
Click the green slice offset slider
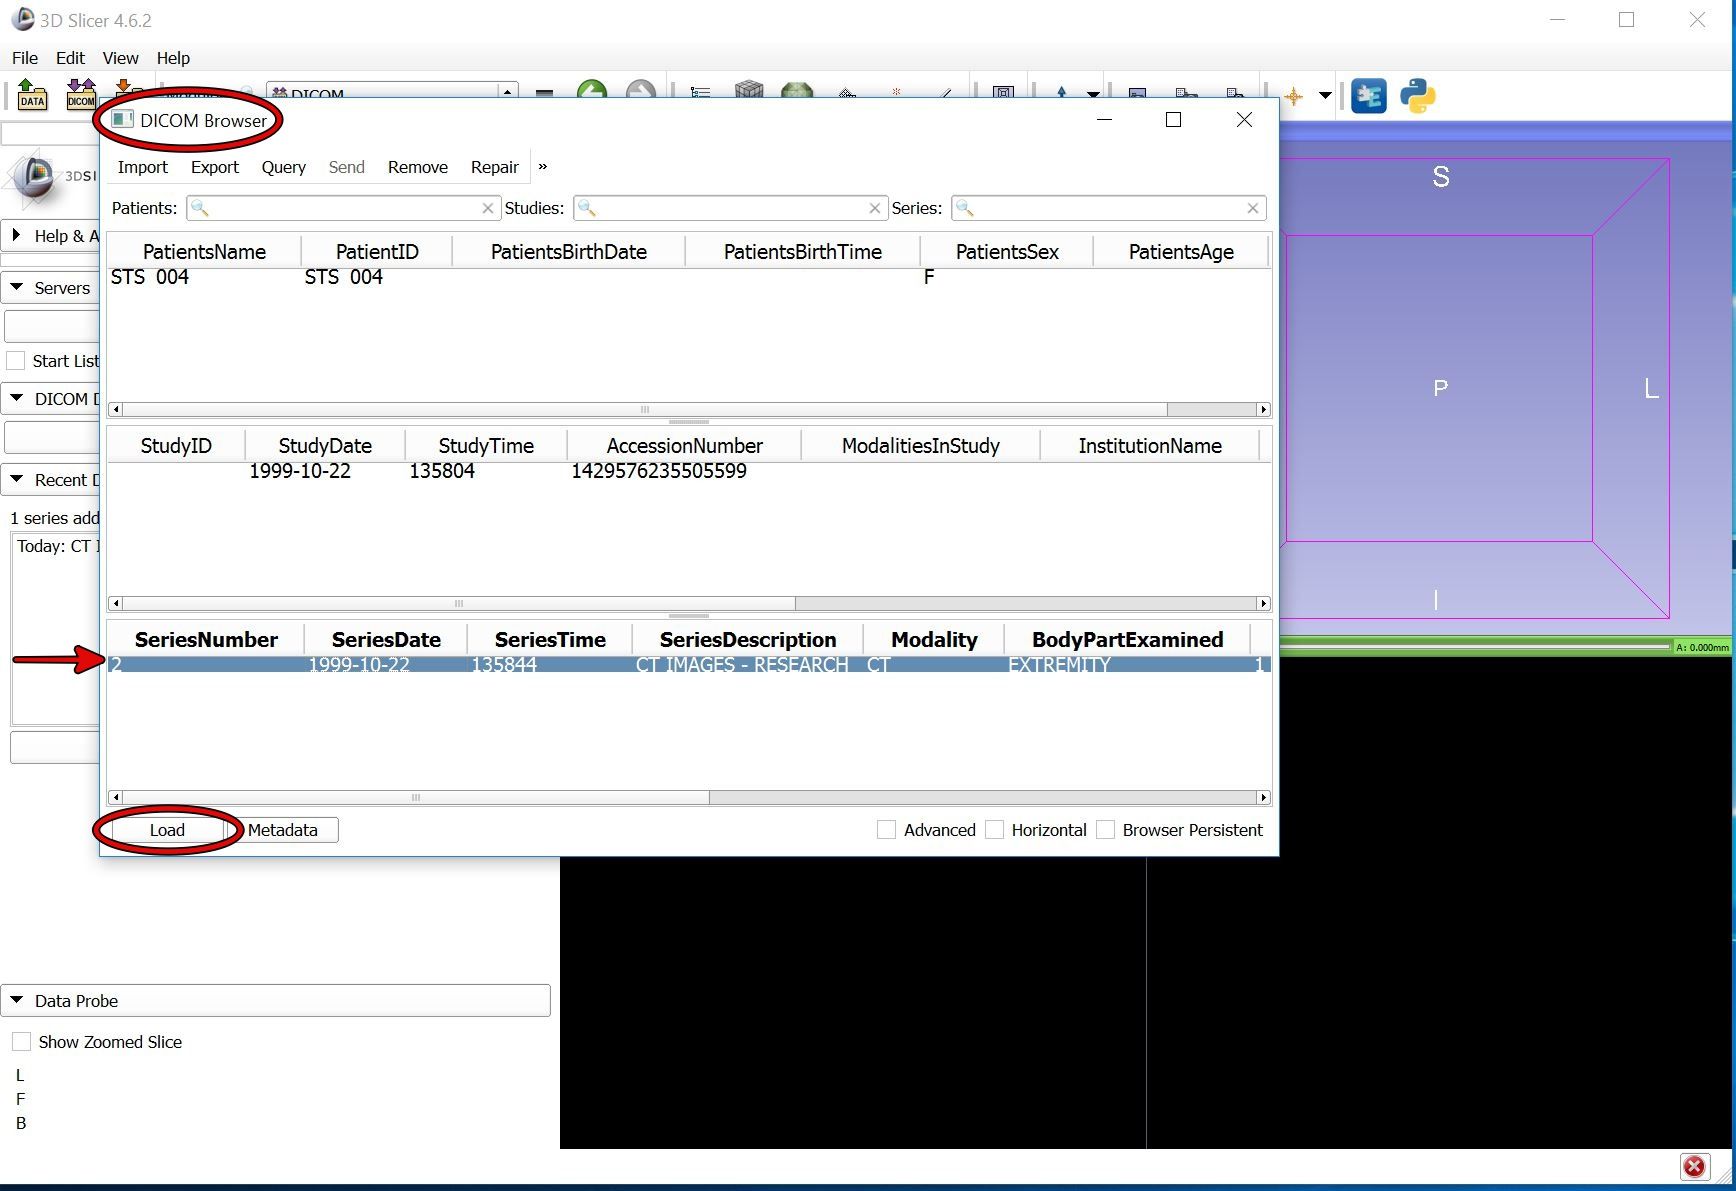pyautogui.click(x=1475, y=647)
